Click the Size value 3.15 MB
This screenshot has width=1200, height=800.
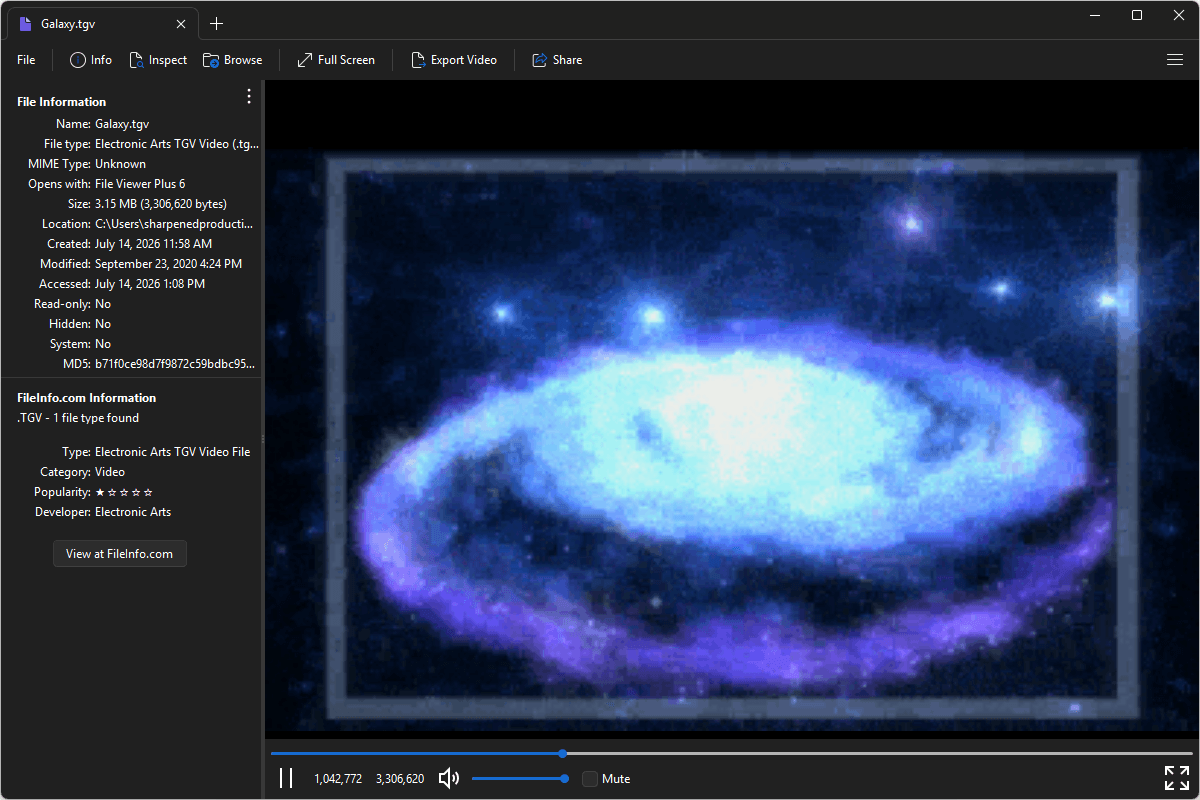[x=161, y=204]
